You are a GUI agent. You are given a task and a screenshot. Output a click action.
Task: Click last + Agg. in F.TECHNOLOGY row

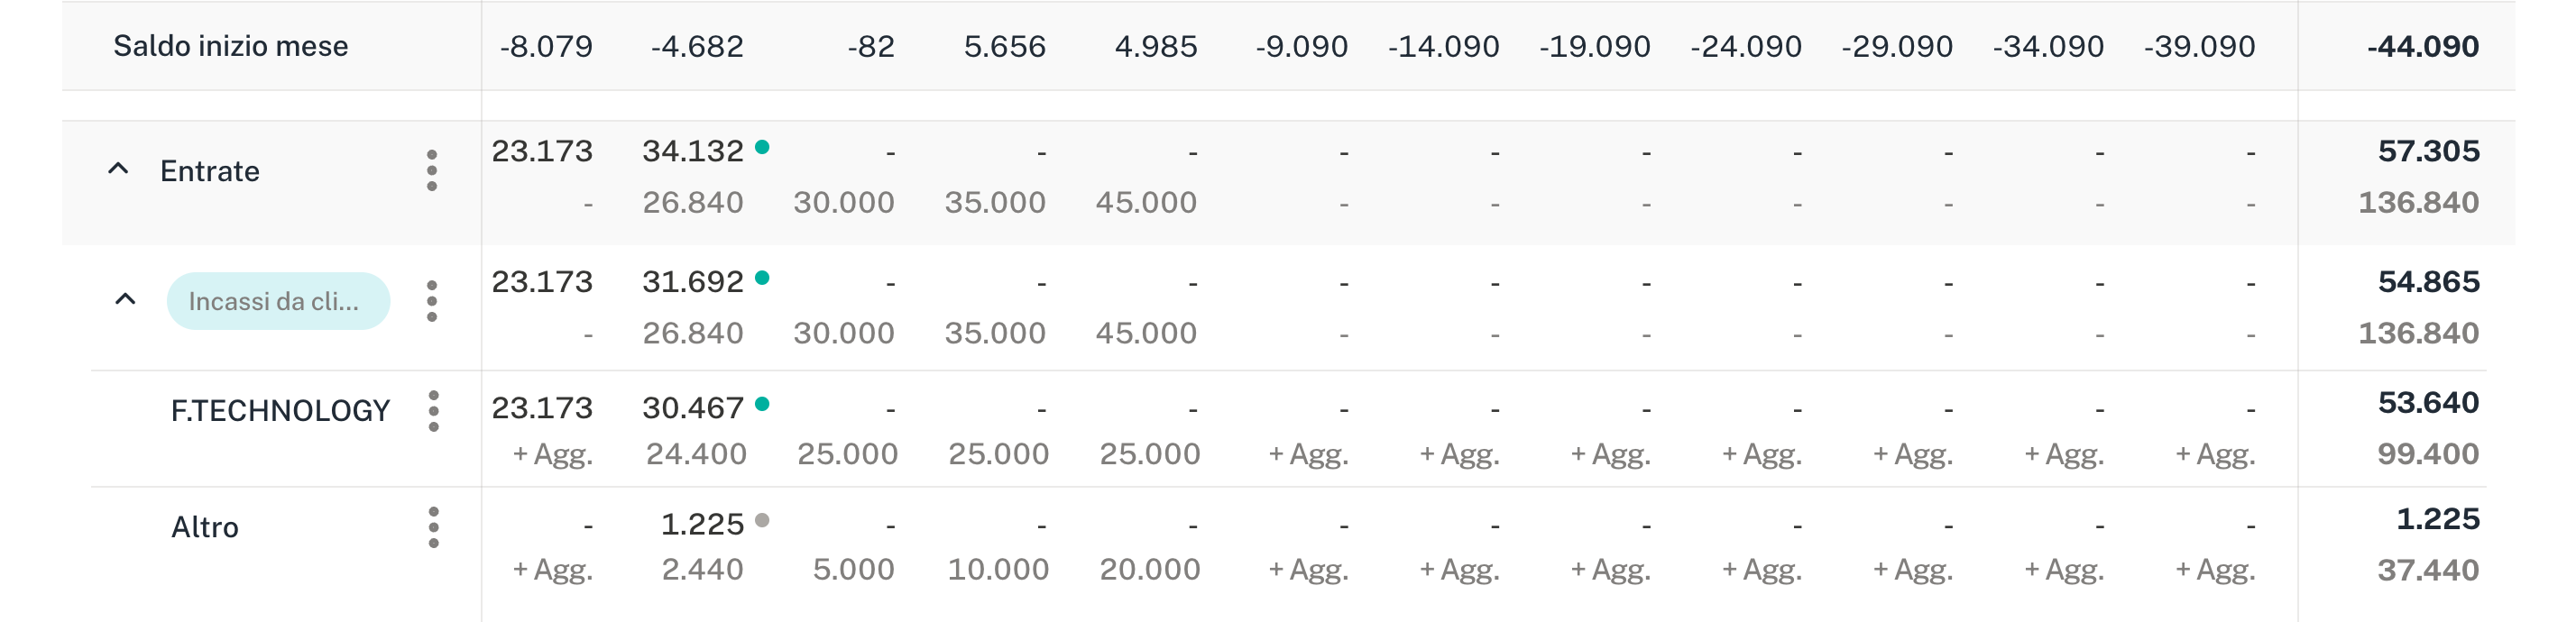coord(2215,455)
